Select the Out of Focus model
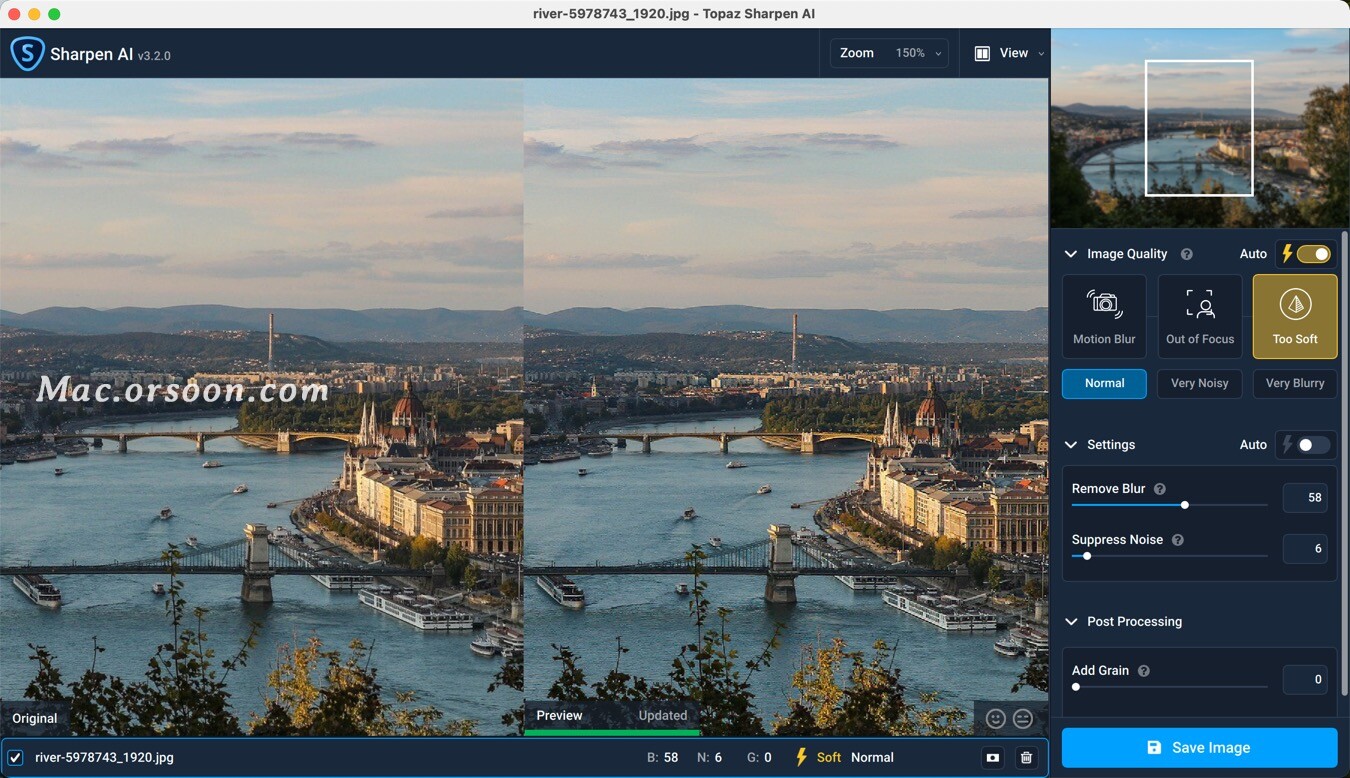 [1200, 316]
